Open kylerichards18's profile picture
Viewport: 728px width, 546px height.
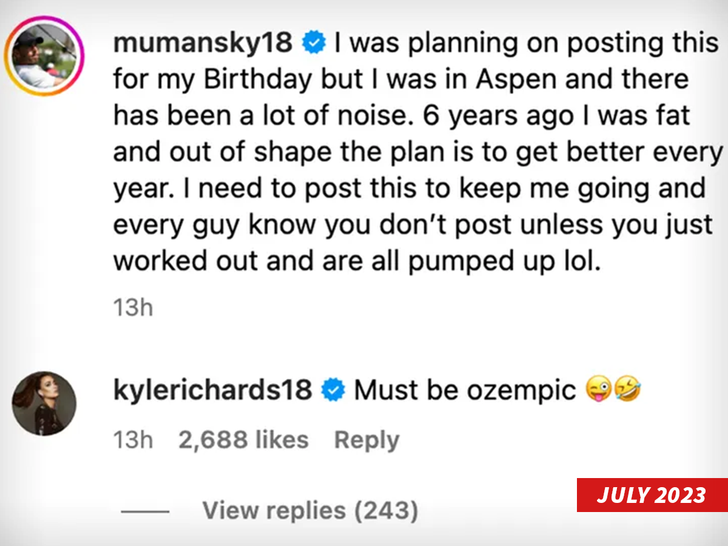43,403
